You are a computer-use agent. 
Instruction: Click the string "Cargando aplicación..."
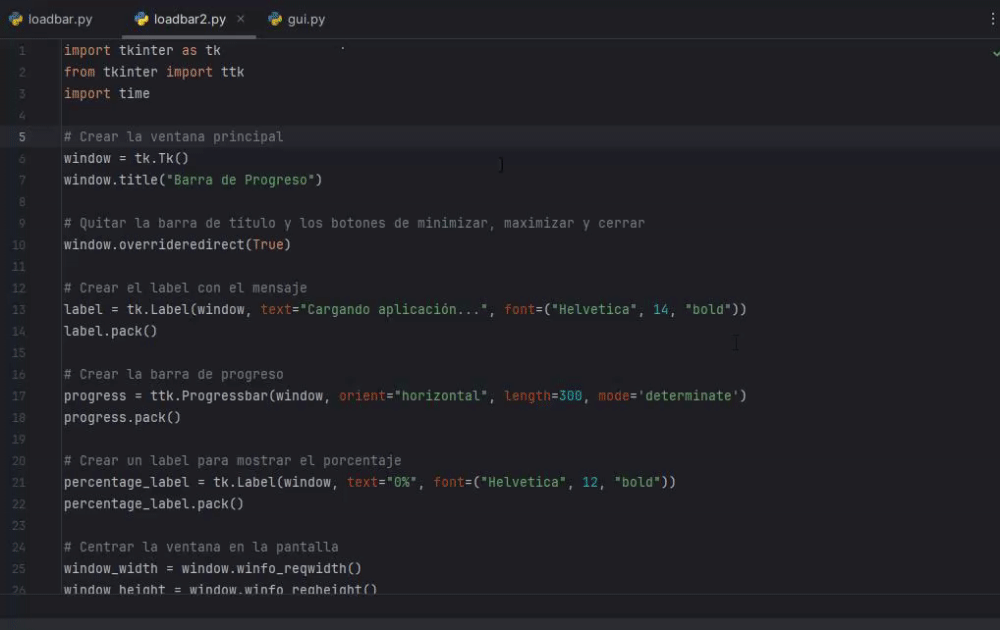394,309
